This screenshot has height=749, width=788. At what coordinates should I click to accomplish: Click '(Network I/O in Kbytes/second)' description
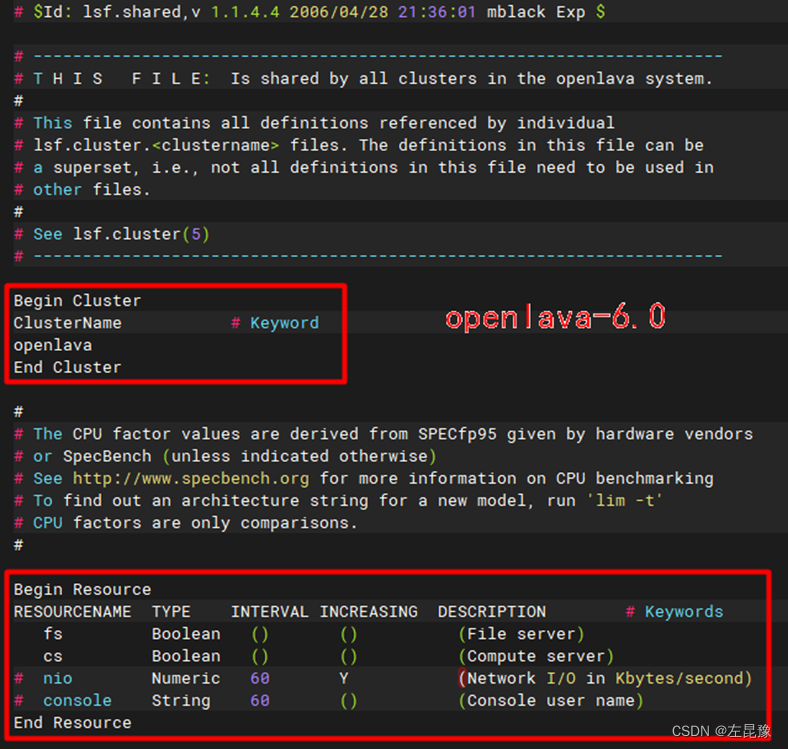coord(605,679)
